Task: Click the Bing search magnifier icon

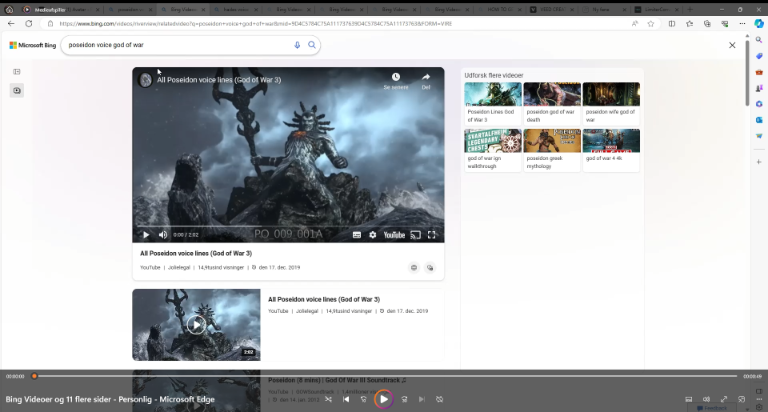Action: (x=312, y=45)
